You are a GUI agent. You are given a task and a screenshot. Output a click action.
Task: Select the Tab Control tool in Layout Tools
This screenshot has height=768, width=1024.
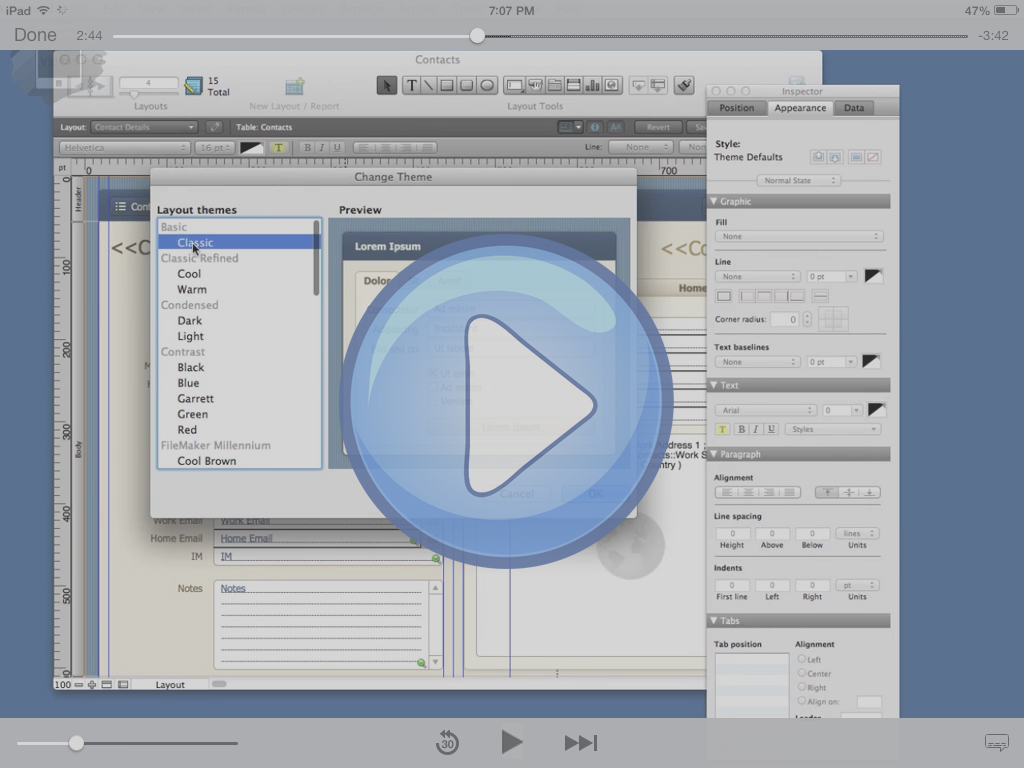(x=554, y=86)
